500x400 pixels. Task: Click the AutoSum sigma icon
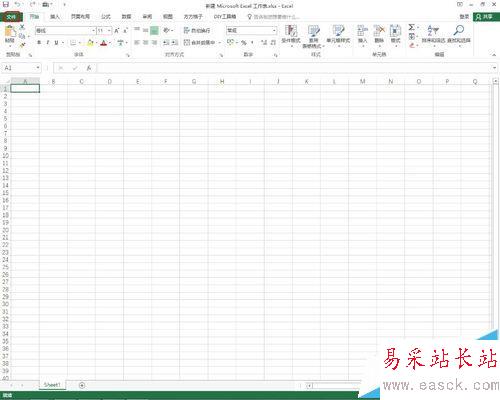pos(412,27)
